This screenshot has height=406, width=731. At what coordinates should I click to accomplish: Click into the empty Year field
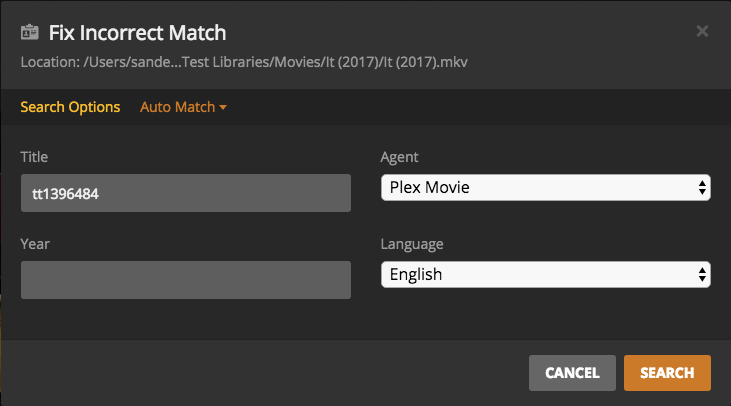(x=185, y=280)
